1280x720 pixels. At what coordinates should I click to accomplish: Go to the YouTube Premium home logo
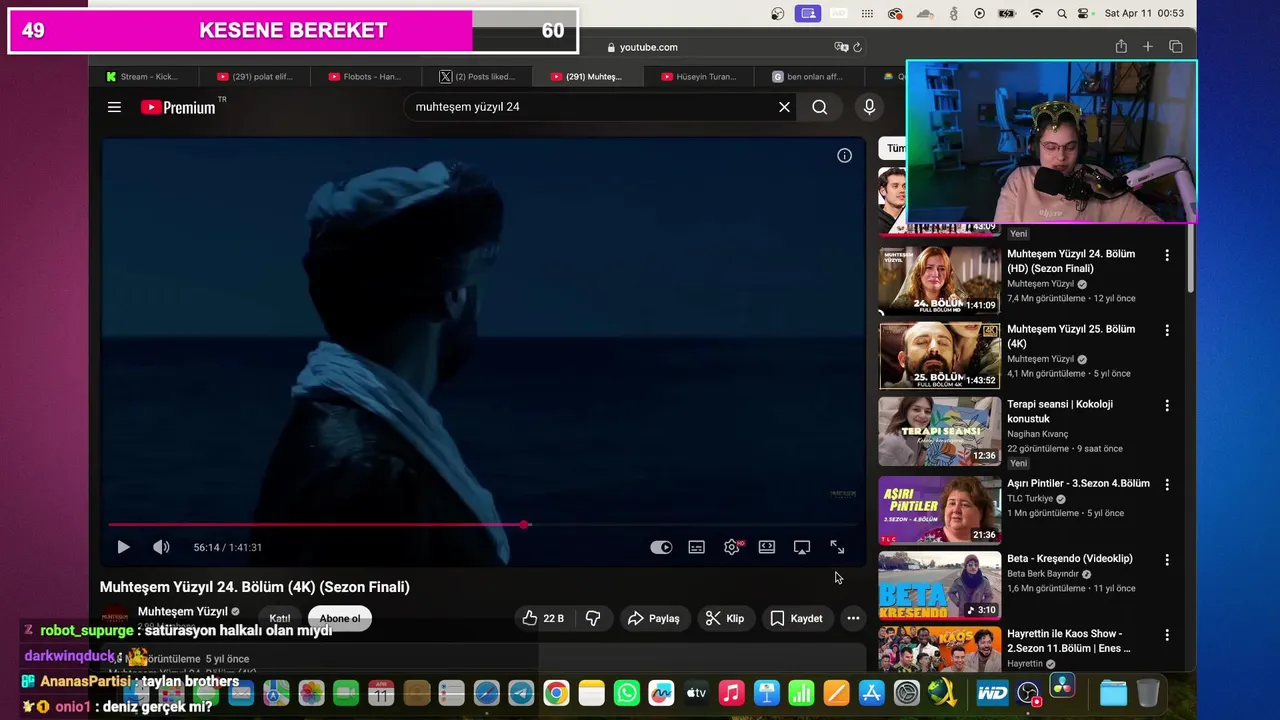[x=178, y=107]
